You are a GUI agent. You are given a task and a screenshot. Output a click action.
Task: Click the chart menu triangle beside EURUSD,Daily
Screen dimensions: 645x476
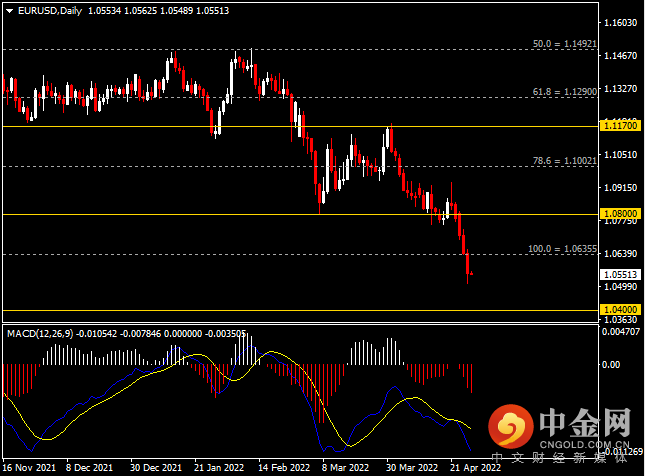[x=9, y=11]
